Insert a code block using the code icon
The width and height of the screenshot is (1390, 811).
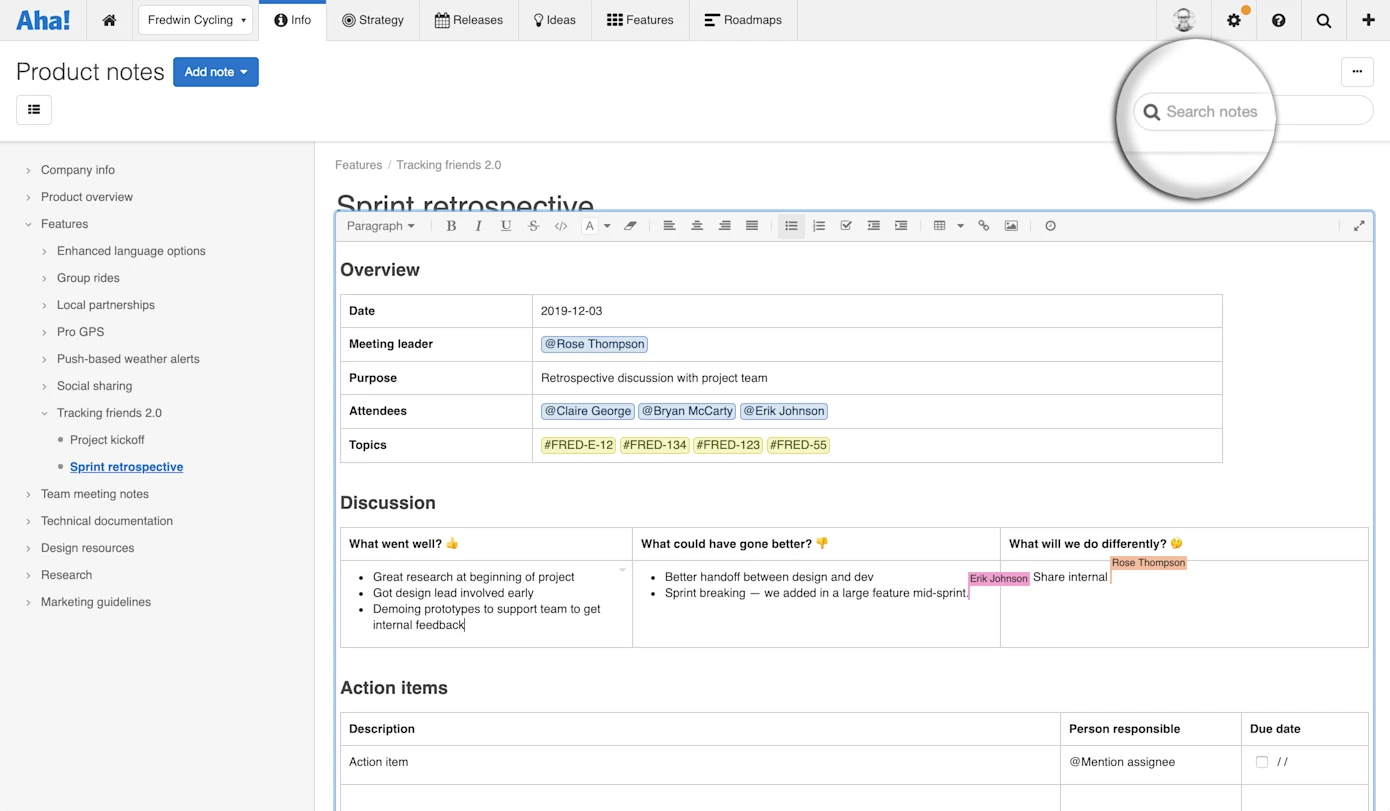pos(561,225)
